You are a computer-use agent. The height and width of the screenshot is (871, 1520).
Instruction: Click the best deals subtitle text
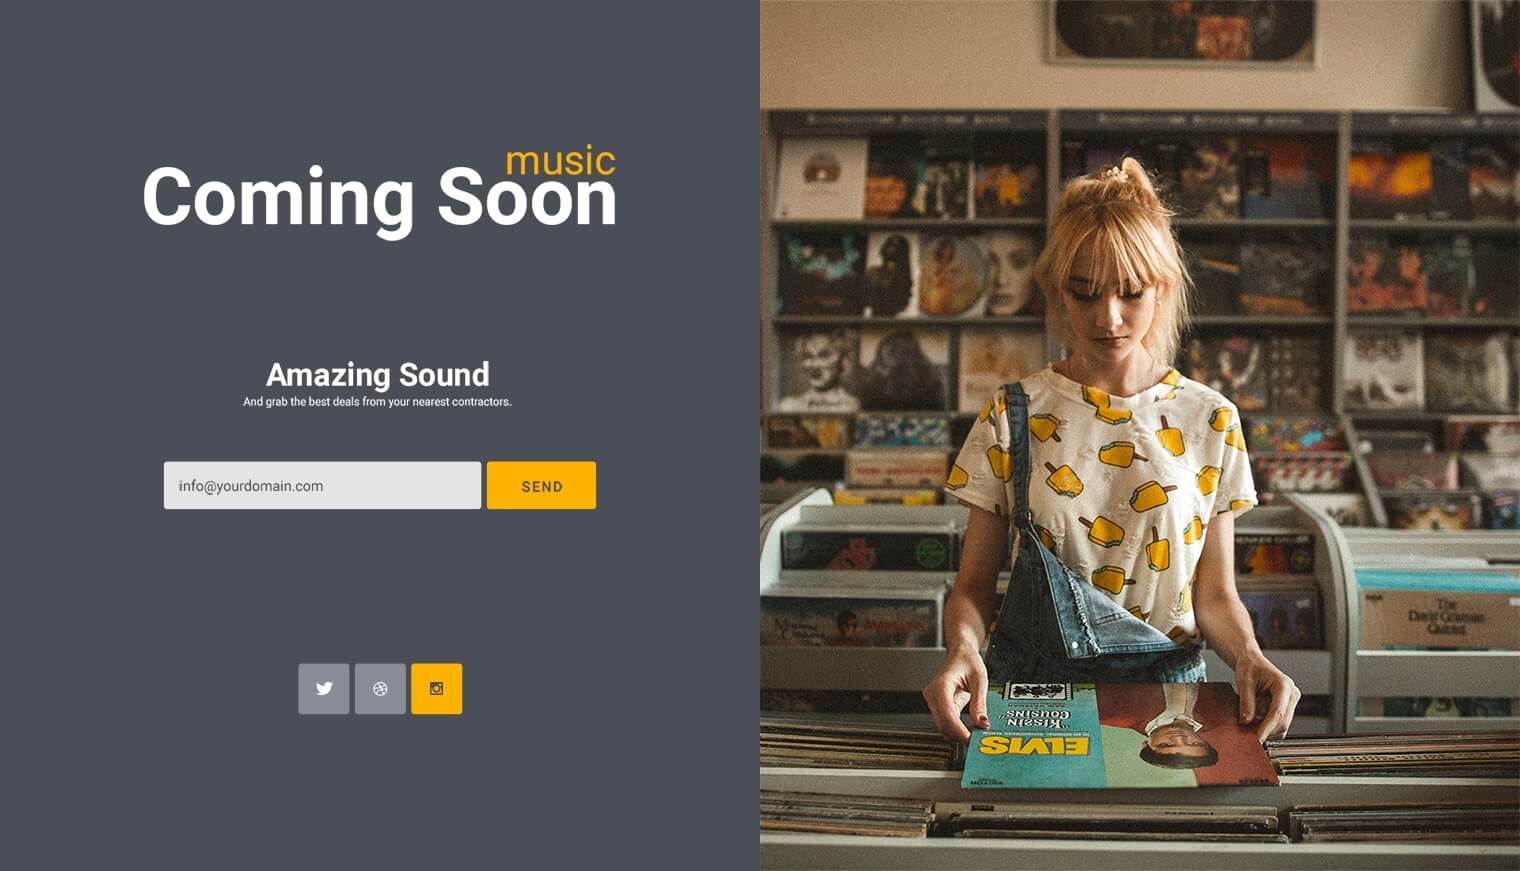tap(377, 402)
